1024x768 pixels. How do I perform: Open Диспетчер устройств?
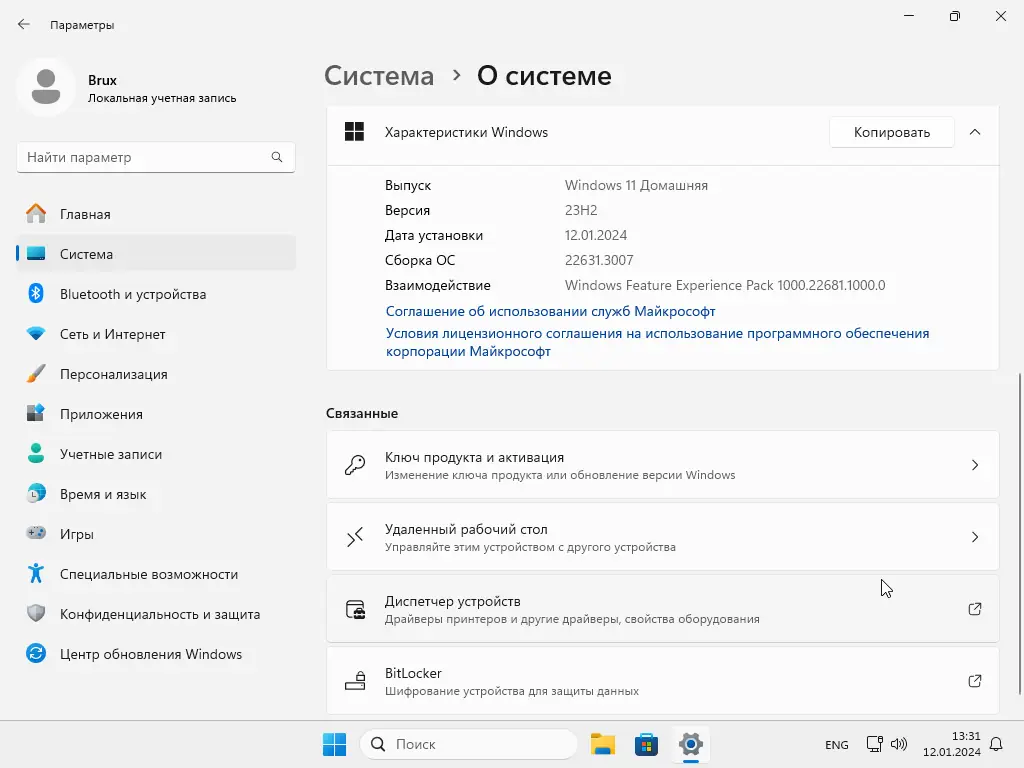(662, 609)
